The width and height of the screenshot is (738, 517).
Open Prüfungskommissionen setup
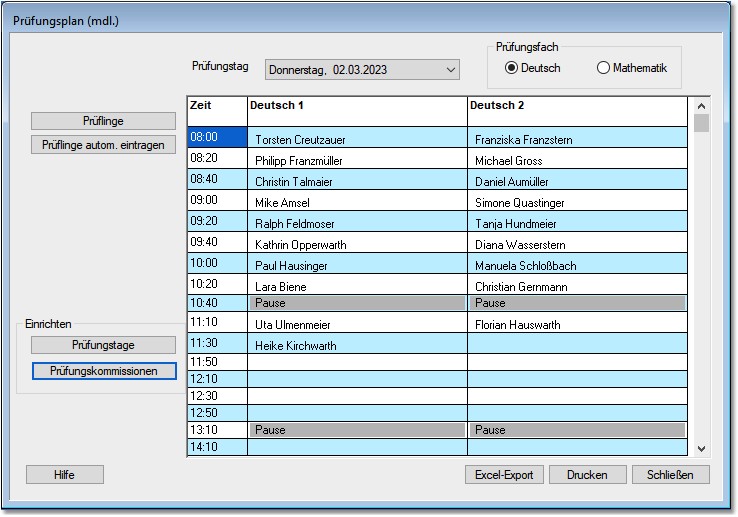[103, 371]
